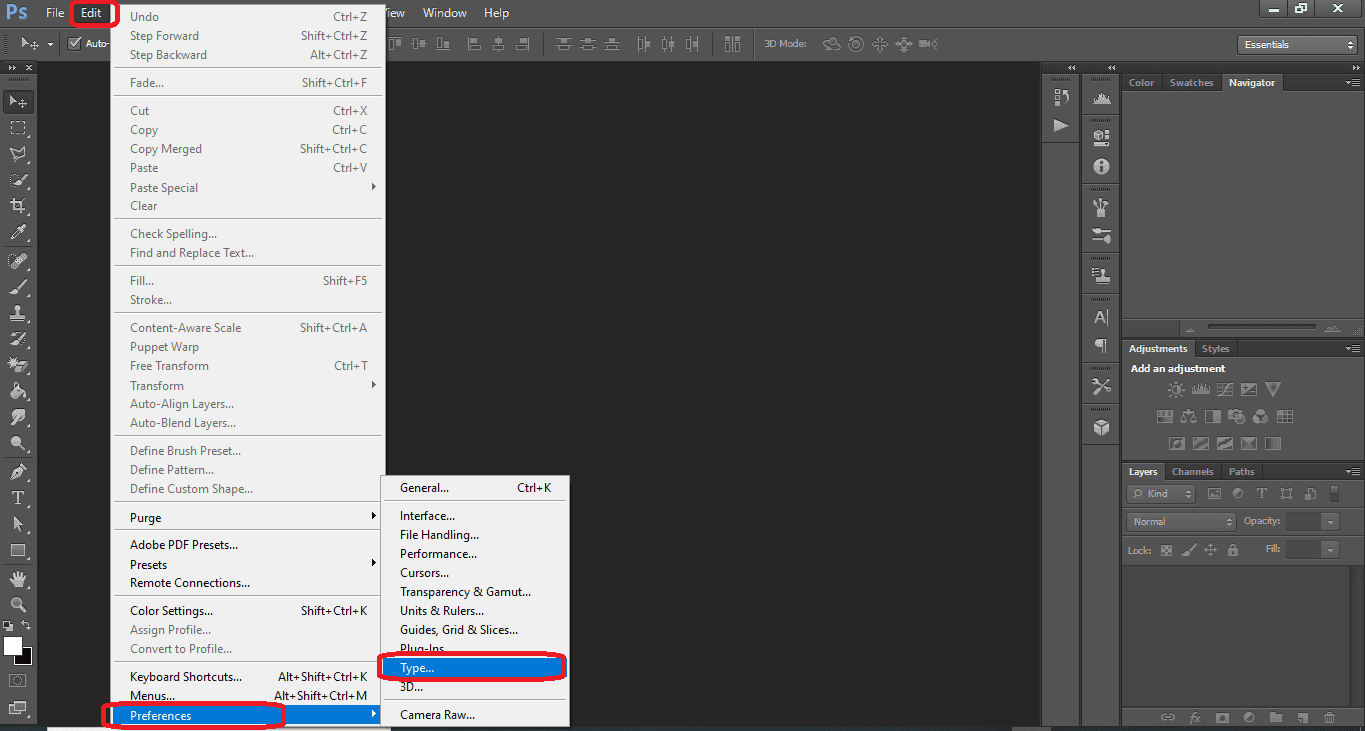
Task: Click the foreground color swatch
Action: pyautogui.click(x=13, y=646)
